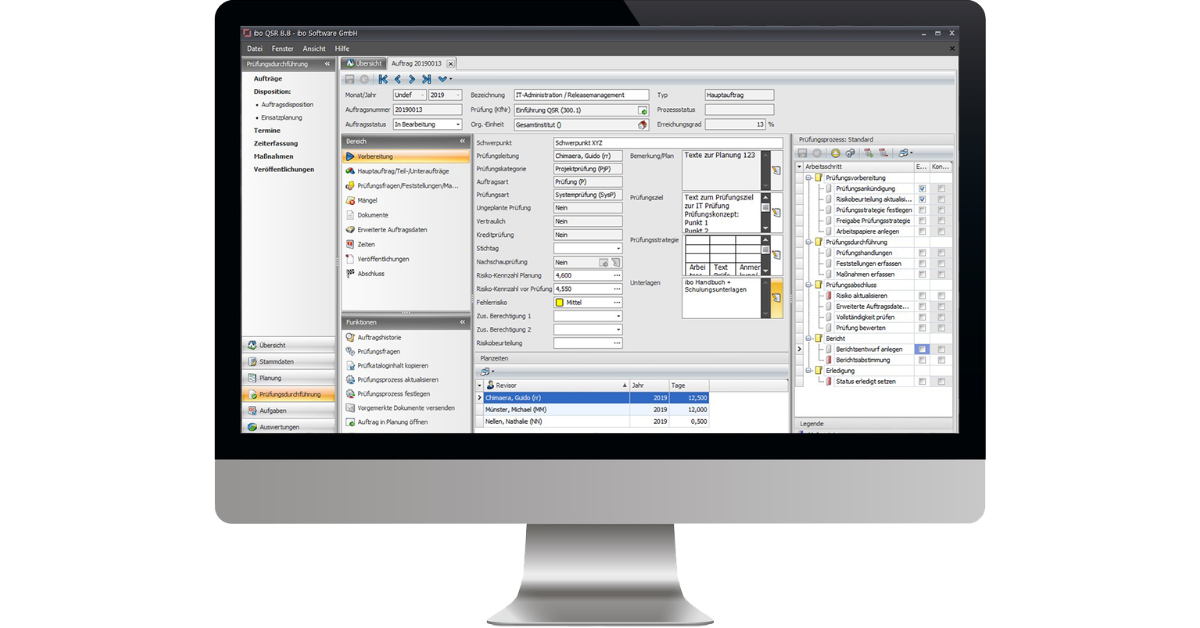Open the Hilfe menu

coord(342,49)
